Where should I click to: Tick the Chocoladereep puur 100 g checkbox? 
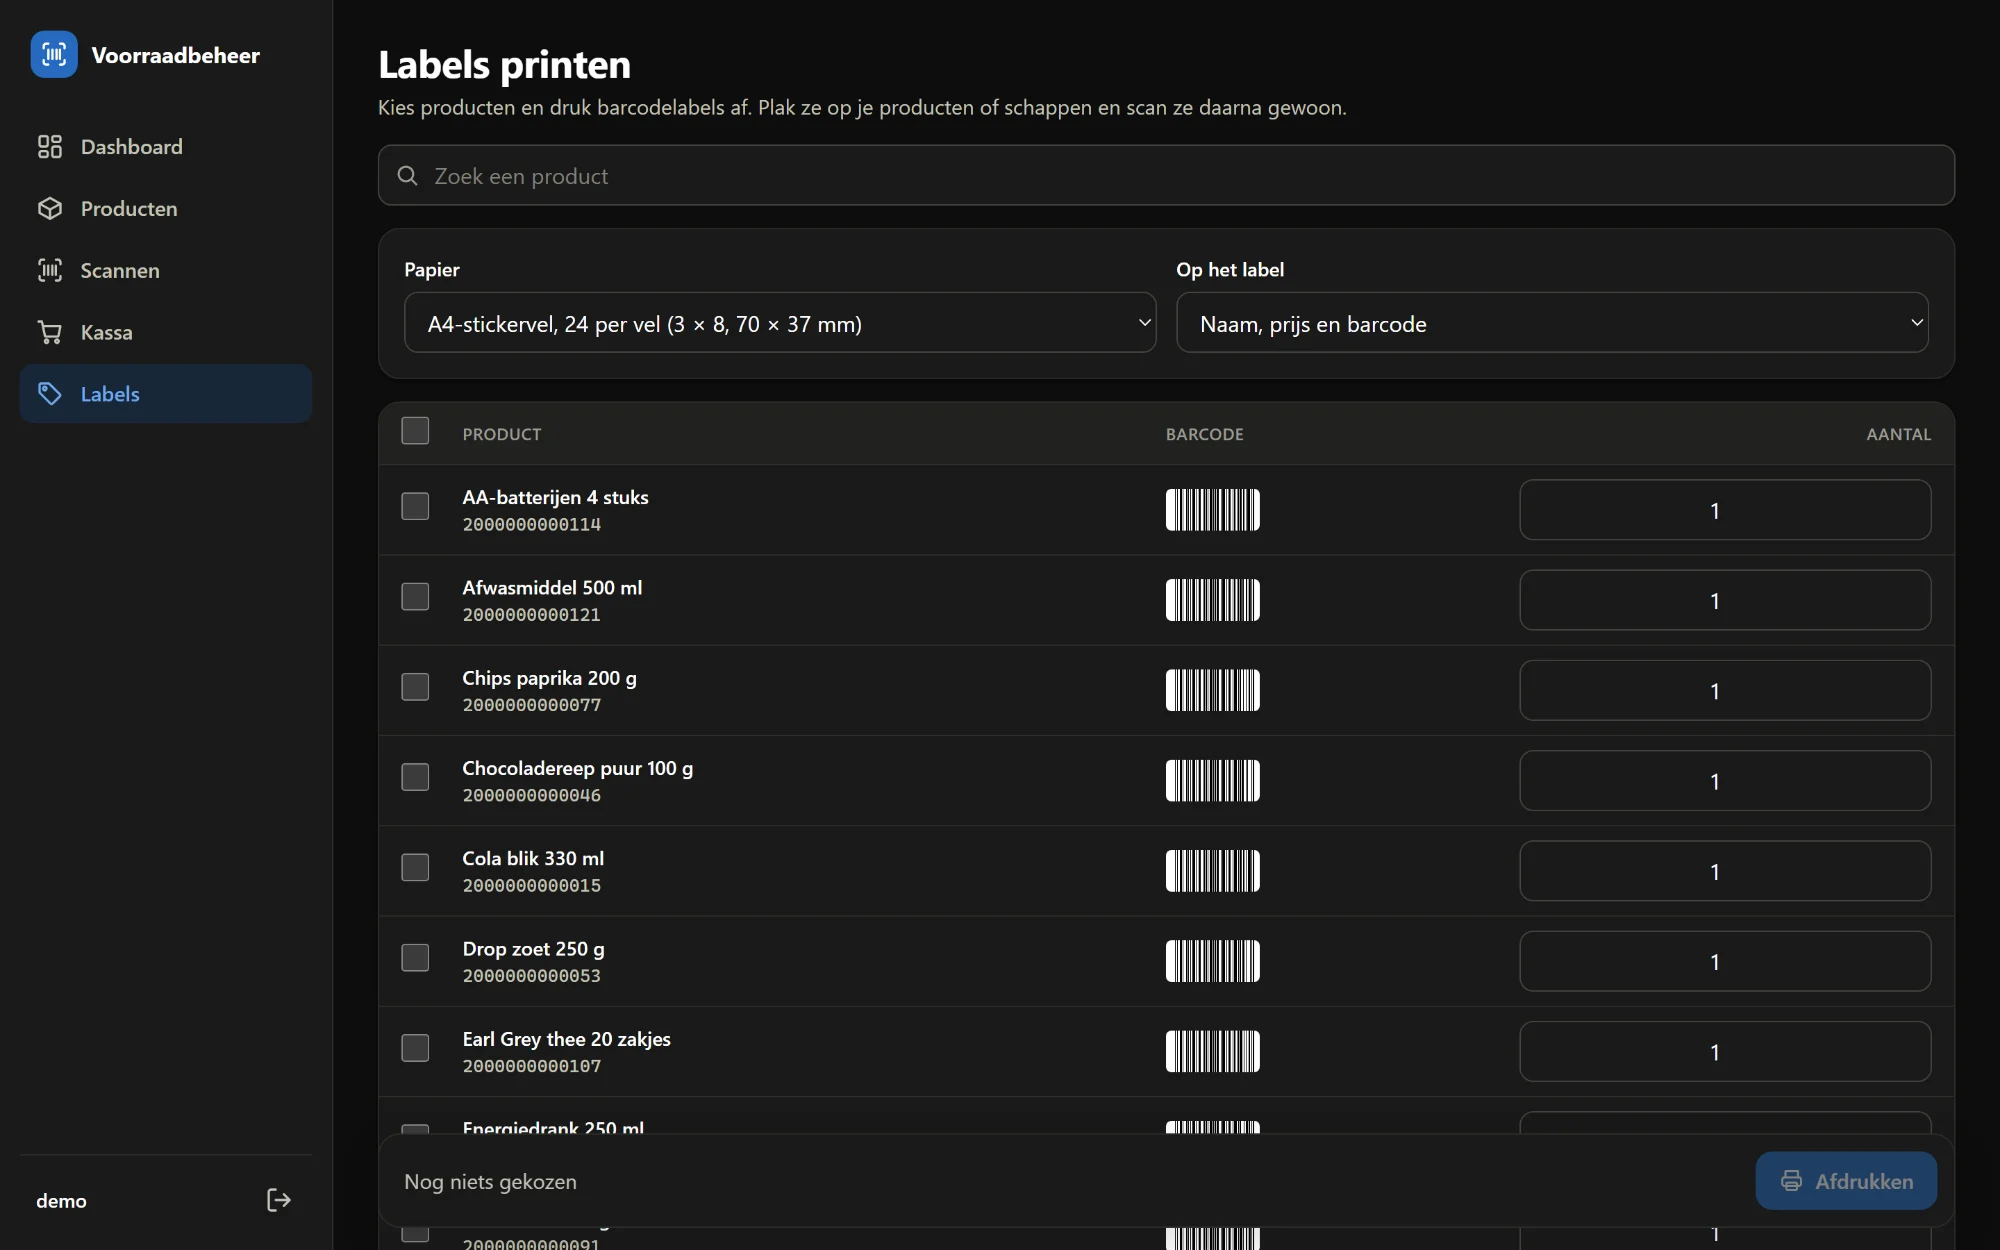tap(415, 777)
